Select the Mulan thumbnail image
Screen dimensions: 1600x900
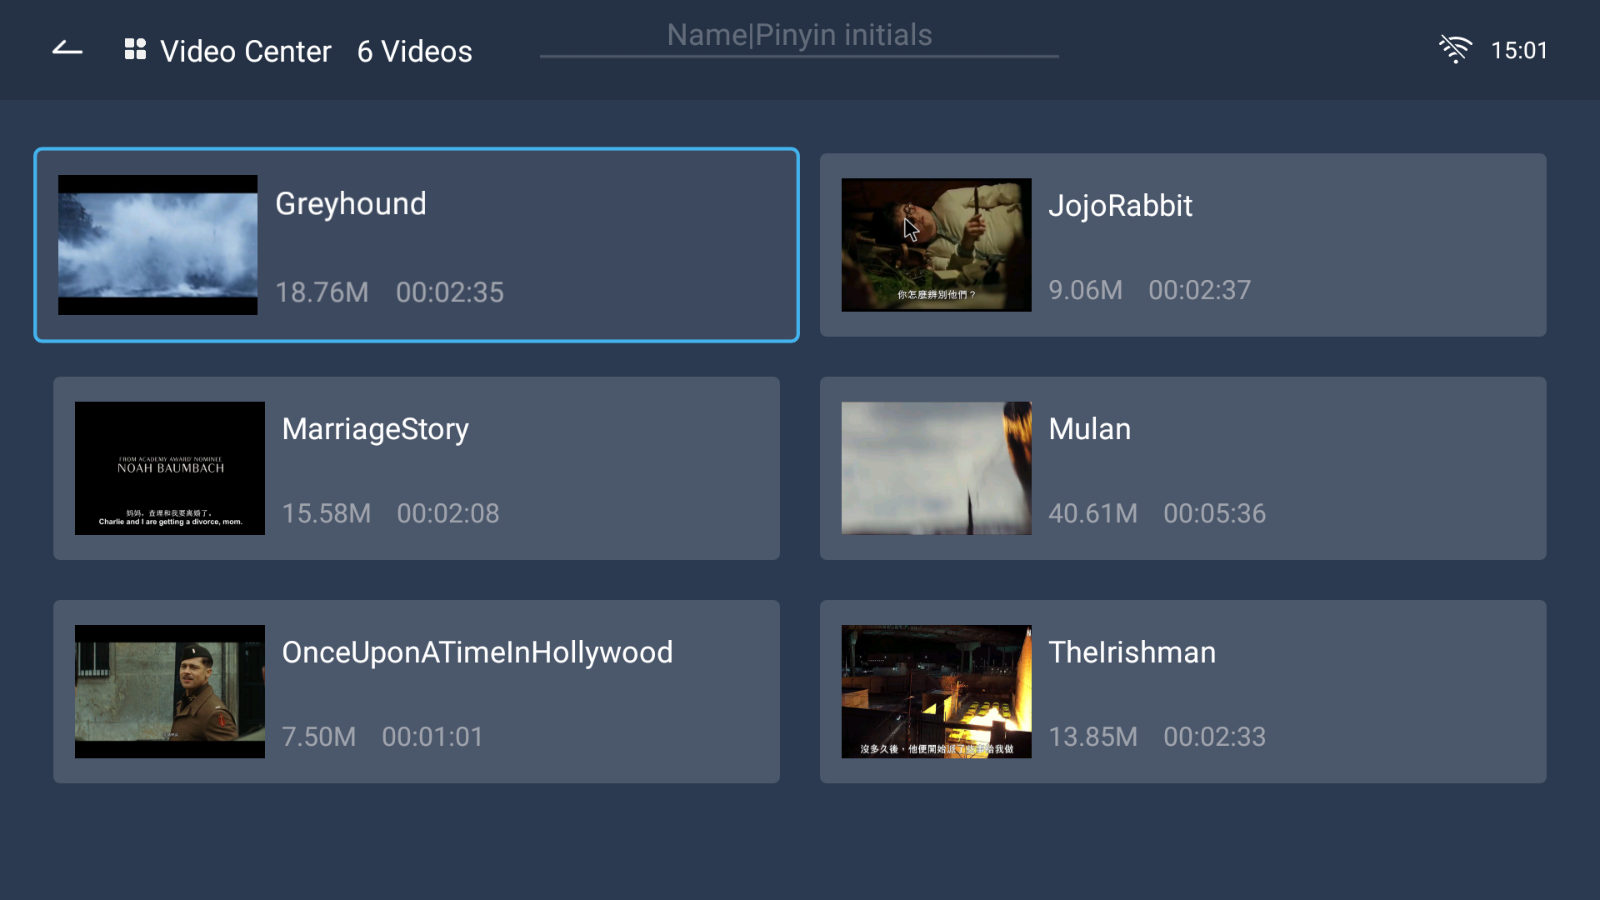[x=936, y=468]
